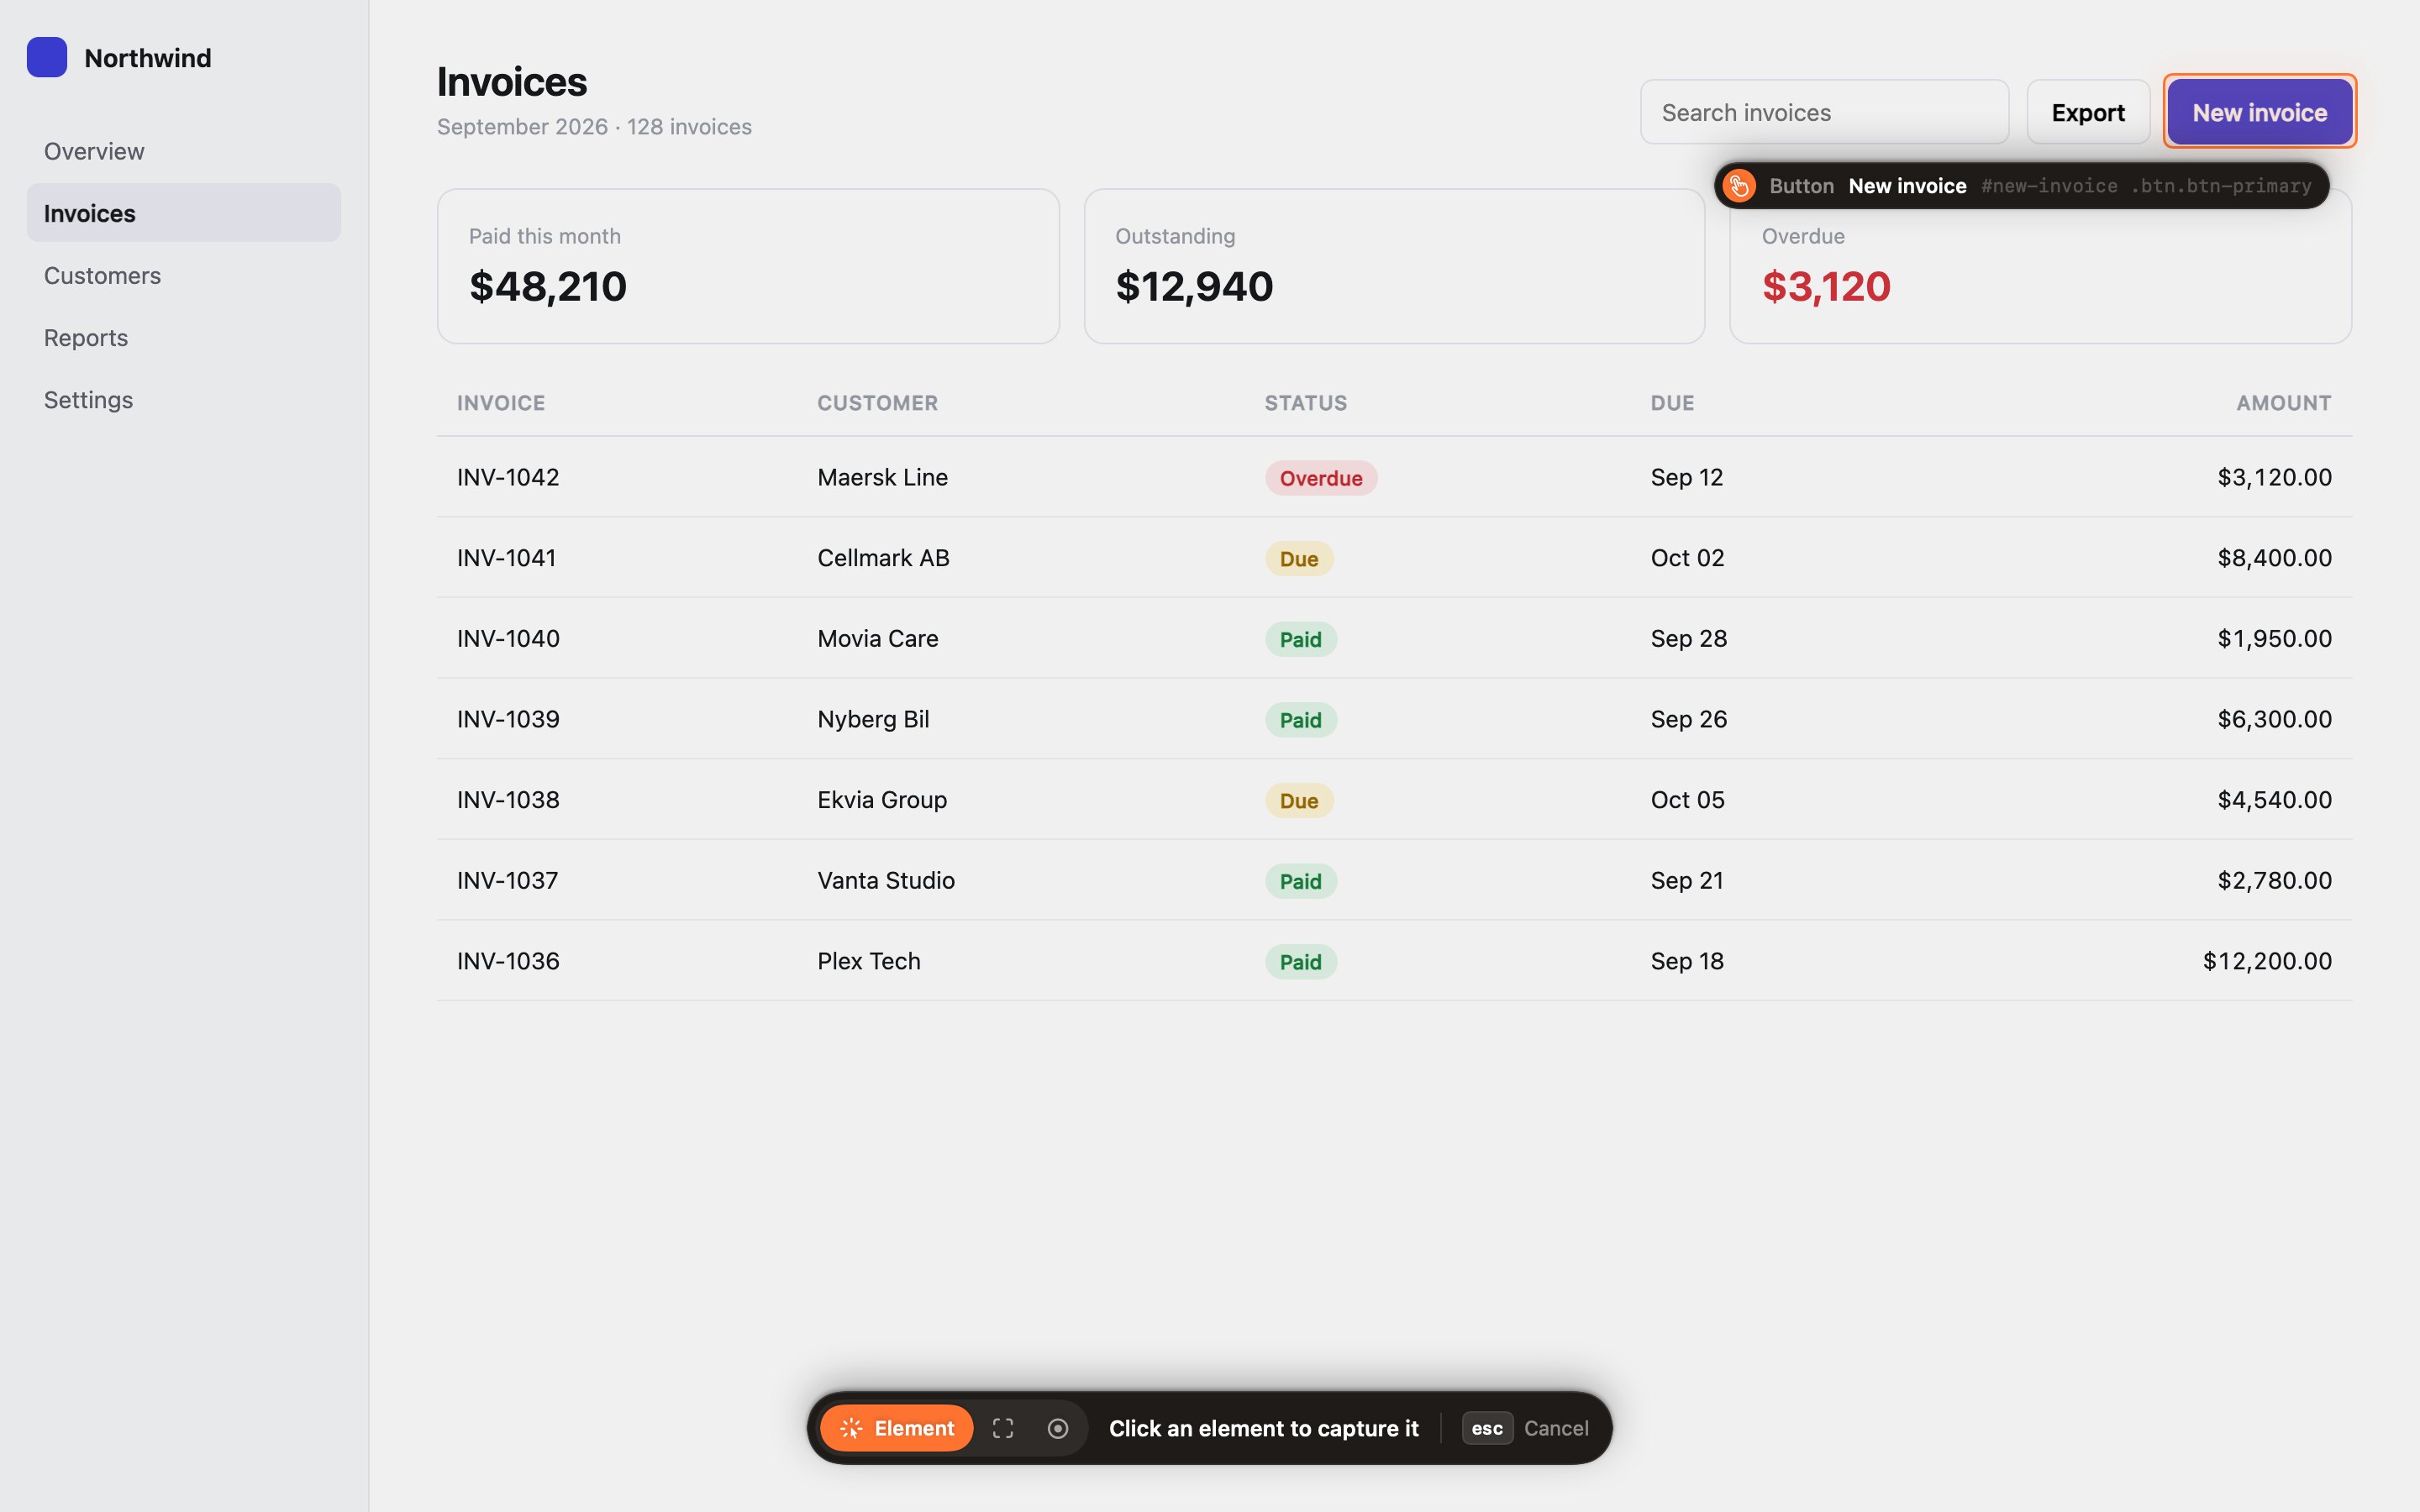
Task: Open invoice INV-1042
Action: click(x=508, y=477)
